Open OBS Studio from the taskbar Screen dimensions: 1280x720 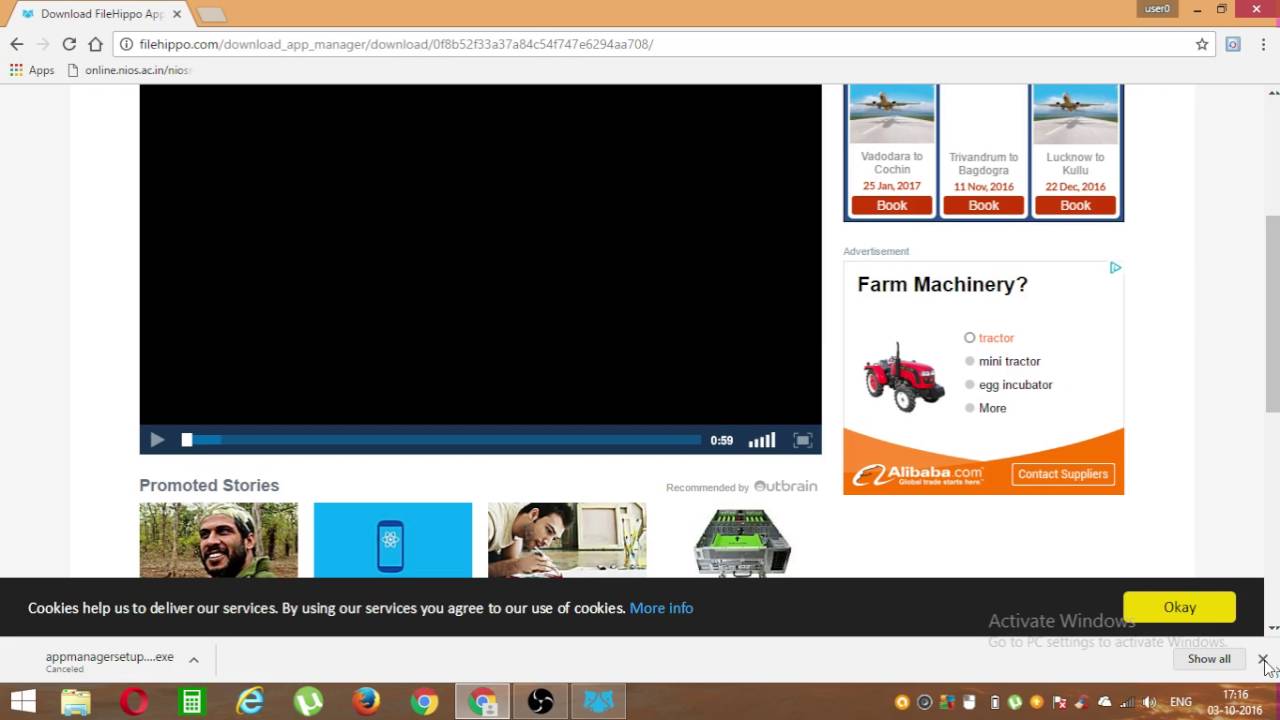pos(540,701)
